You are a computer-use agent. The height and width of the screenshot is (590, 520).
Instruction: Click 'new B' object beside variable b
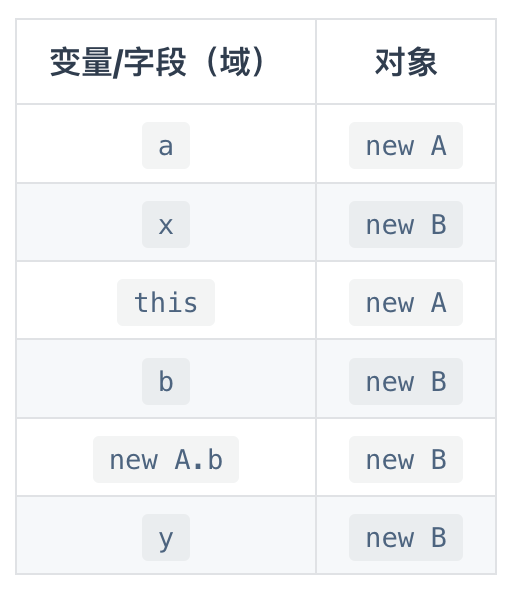pos(406,382)
